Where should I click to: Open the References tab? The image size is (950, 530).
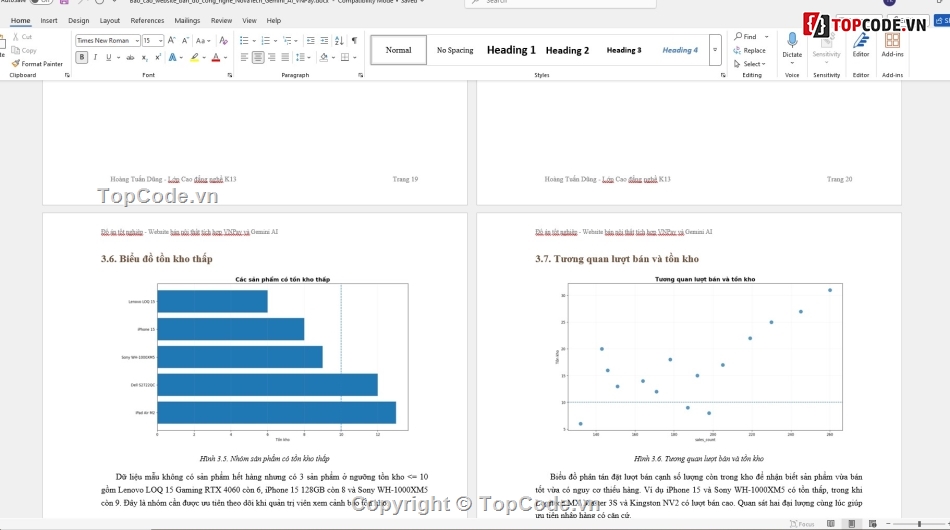[x=147, y=21]
